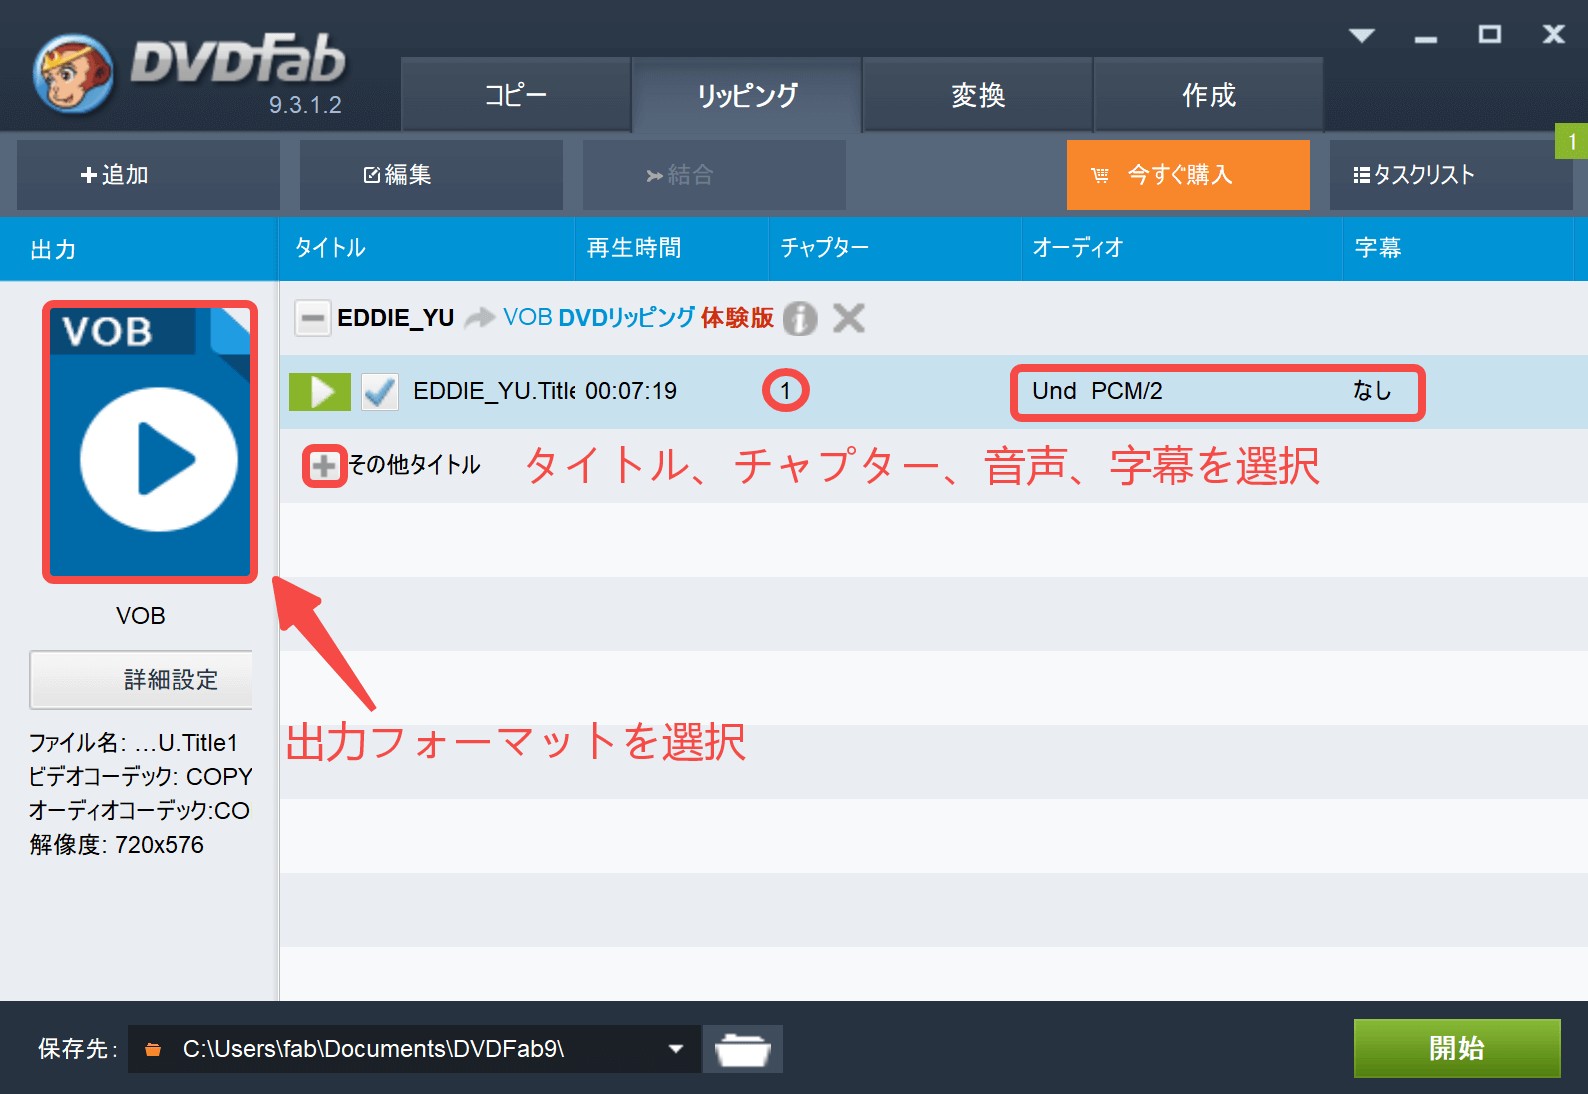Click the save path text field
The height and width of the screenshot is (1094, 1588).
coord(414,1049)
